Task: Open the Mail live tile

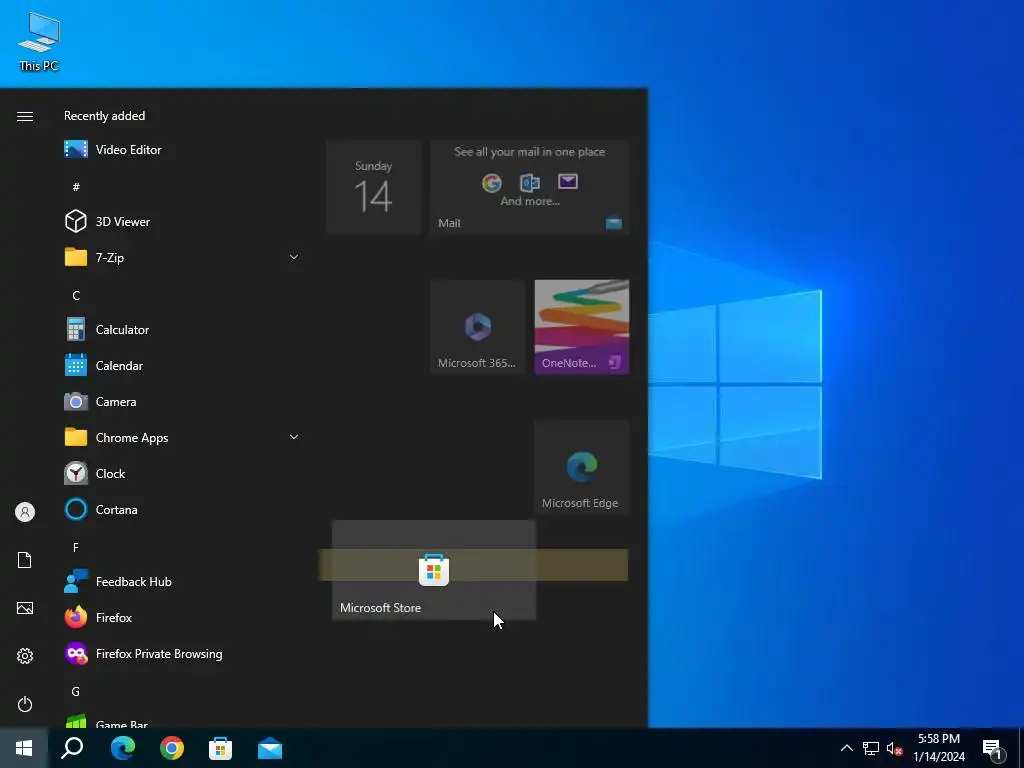Action: [x=530, y=187]
